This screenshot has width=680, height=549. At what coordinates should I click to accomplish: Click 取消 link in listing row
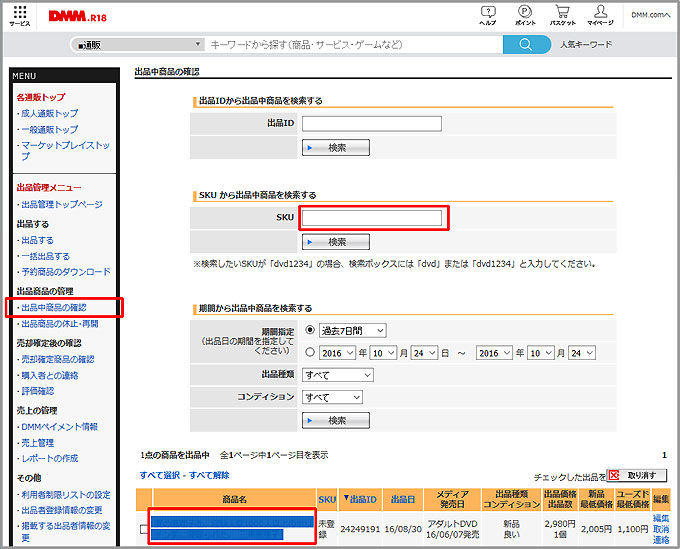661,529
